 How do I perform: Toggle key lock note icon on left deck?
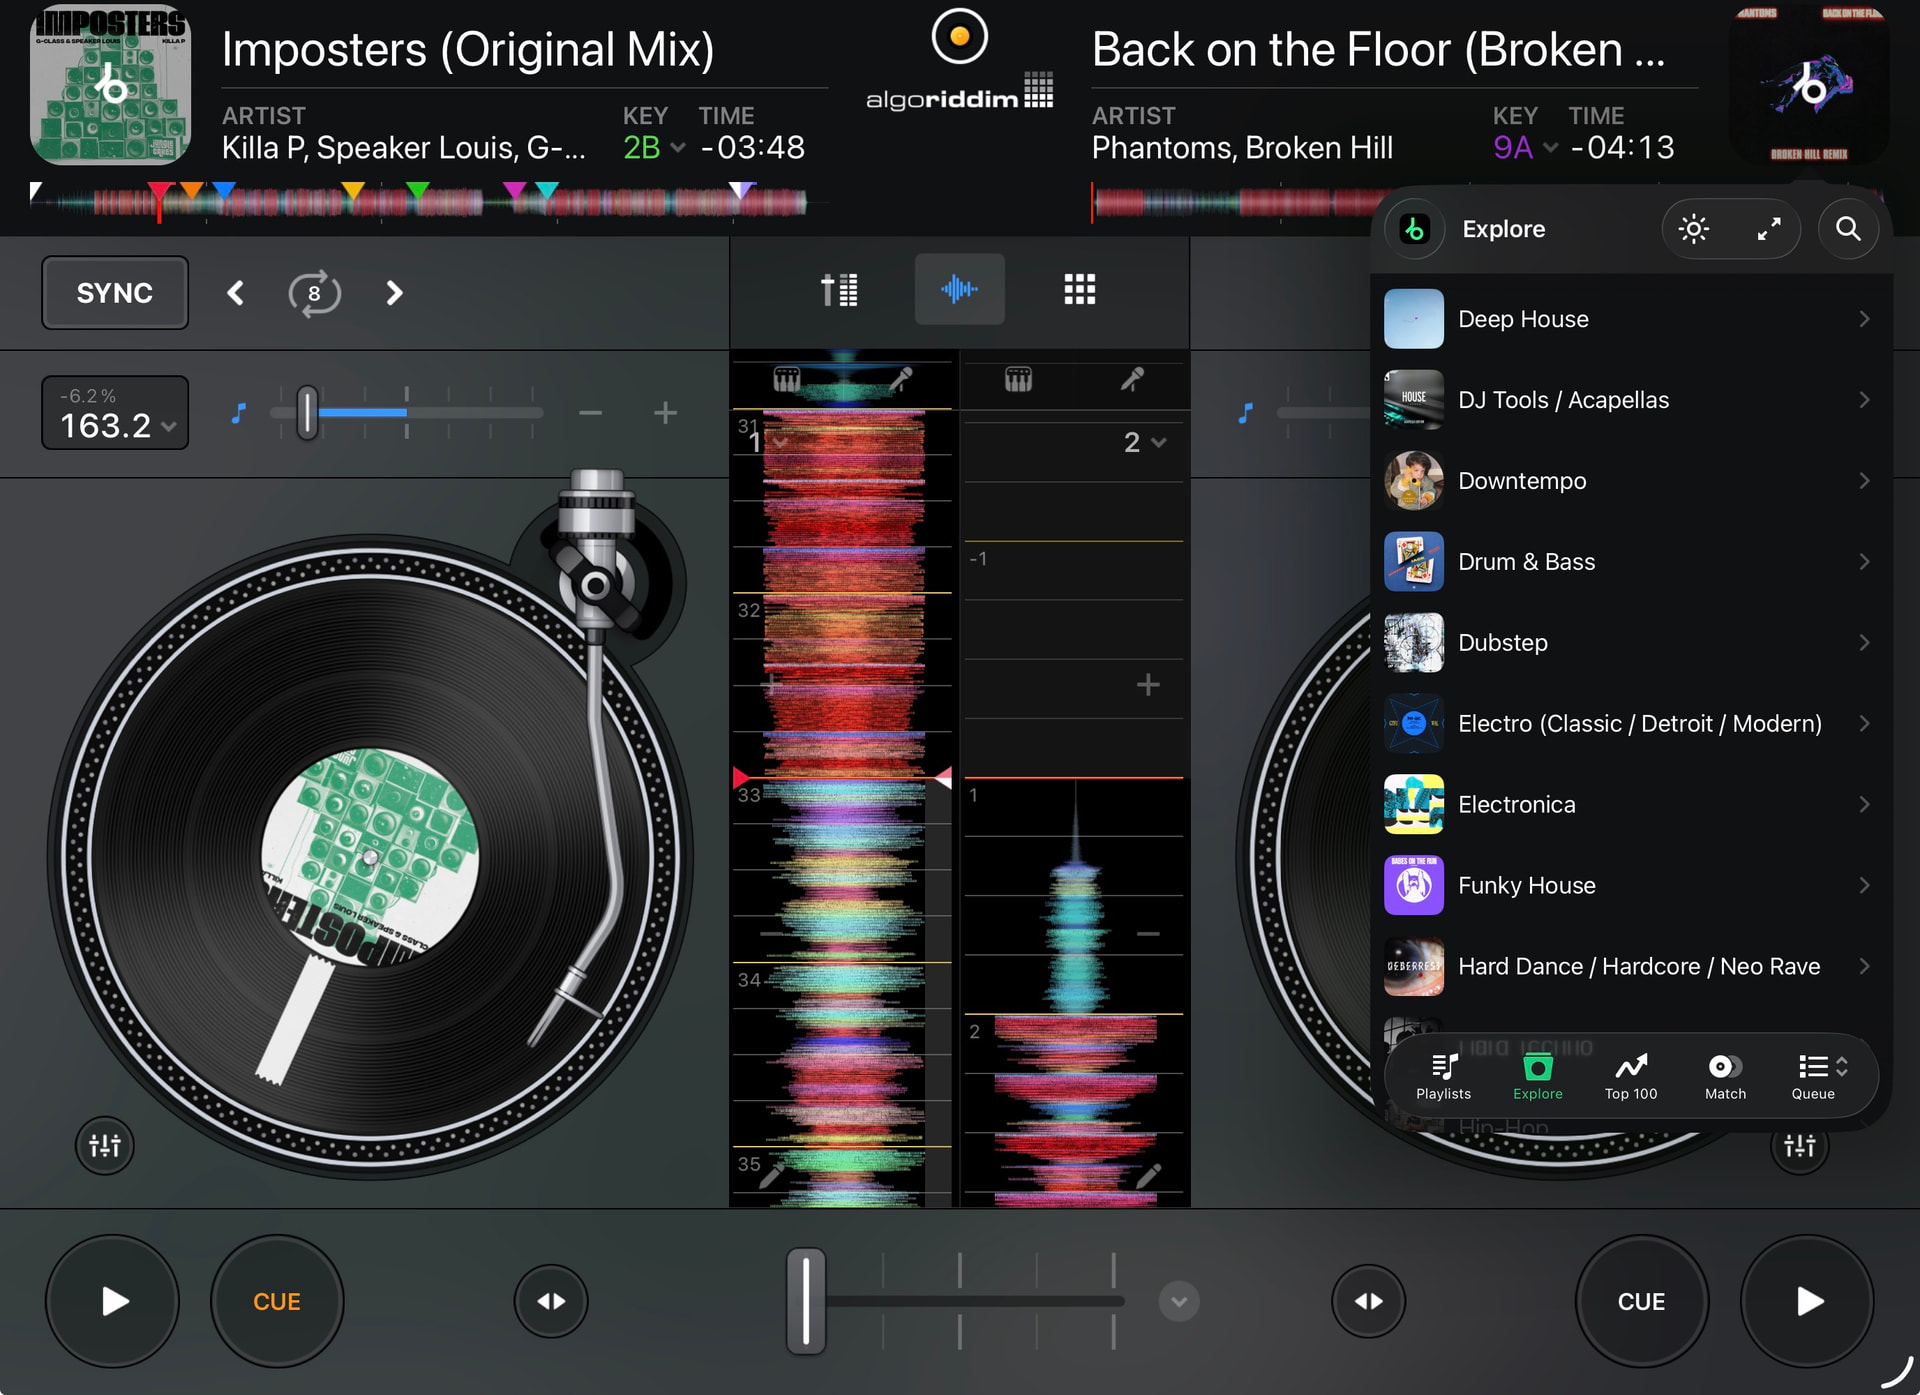(238, 413)
